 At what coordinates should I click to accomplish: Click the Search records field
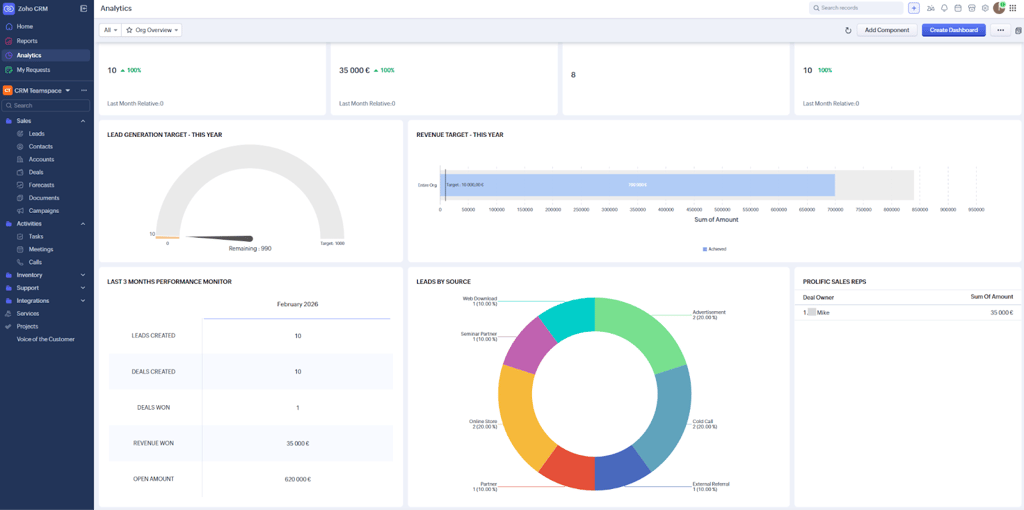856,8
